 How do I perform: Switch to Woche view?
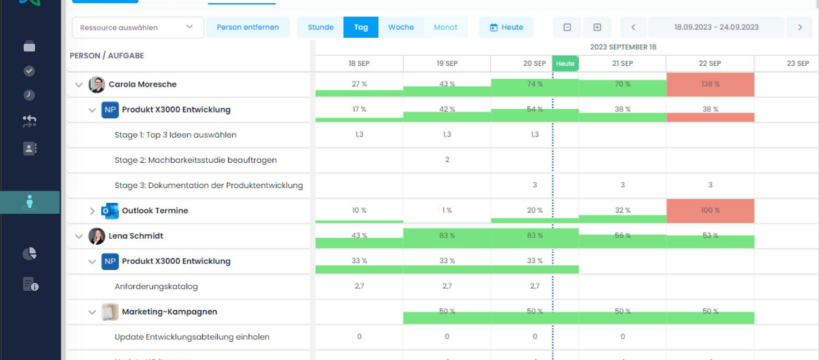tap(401, 27)
